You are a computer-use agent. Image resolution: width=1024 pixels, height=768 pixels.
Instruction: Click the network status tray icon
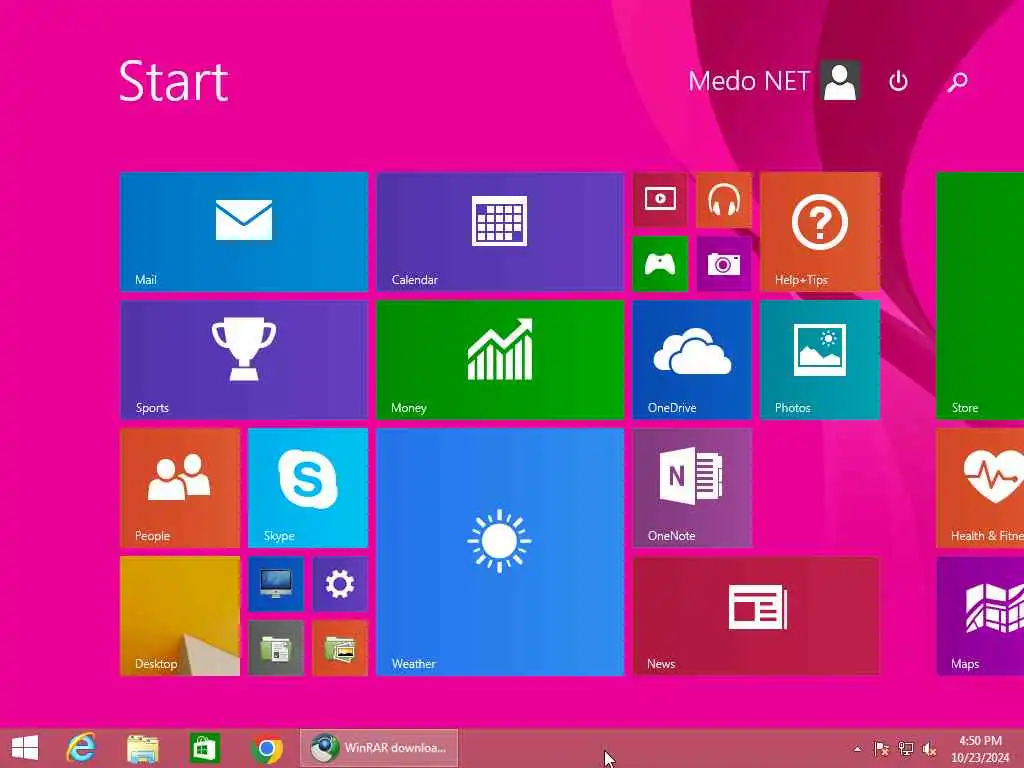[x=906, y=749]
